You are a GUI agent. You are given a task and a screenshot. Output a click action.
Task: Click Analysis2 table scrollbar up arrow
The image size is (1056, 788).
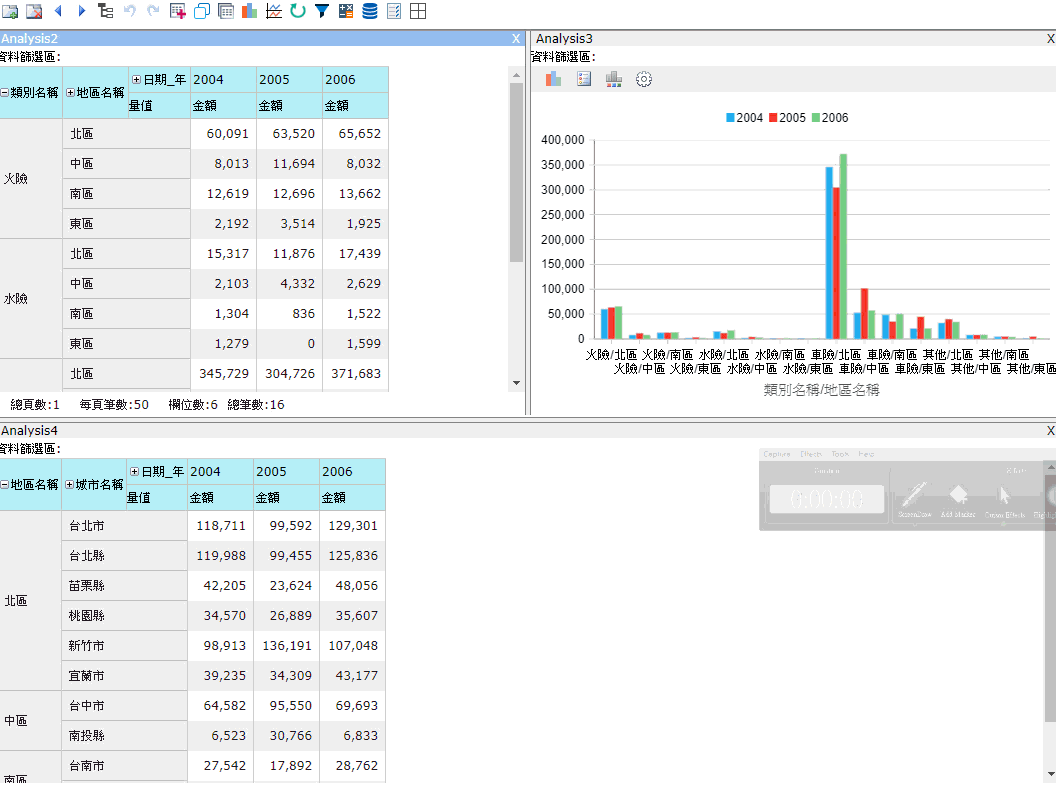click(516, 75)
